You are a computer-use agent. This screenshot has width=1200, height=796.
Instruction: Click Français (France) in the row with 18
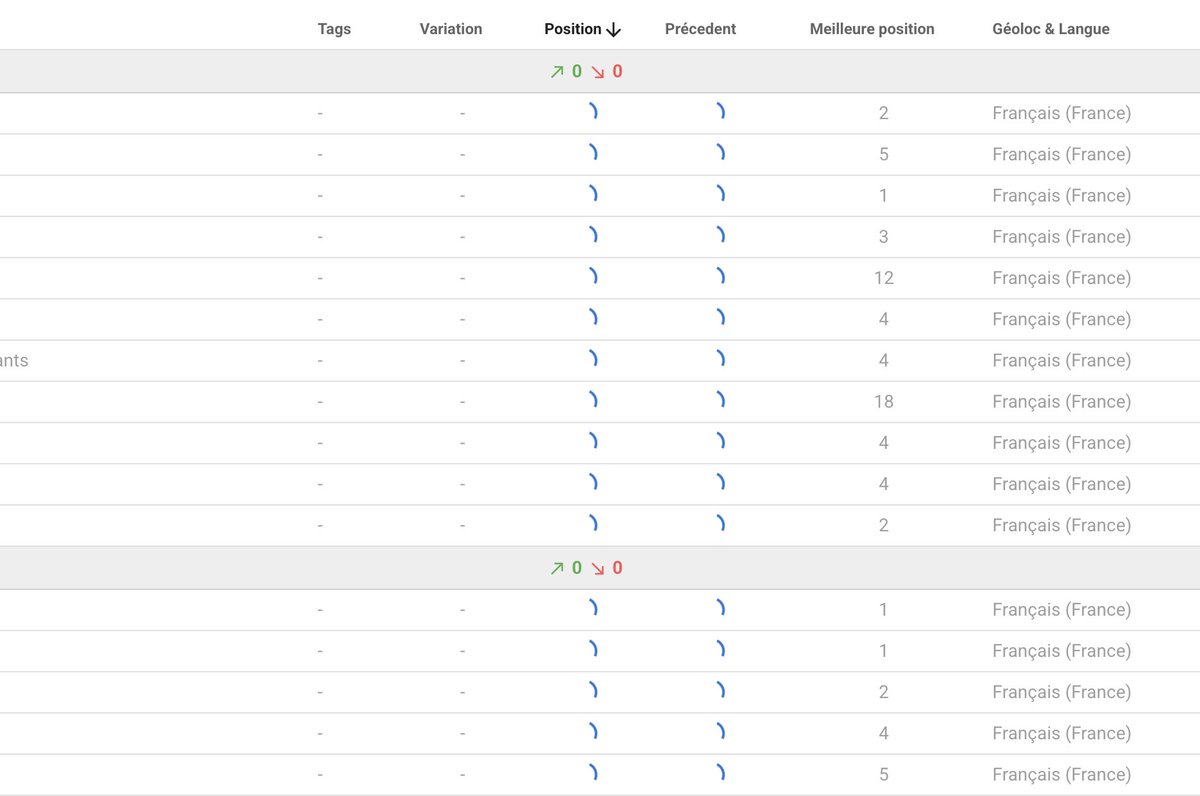pos(1062,402)
